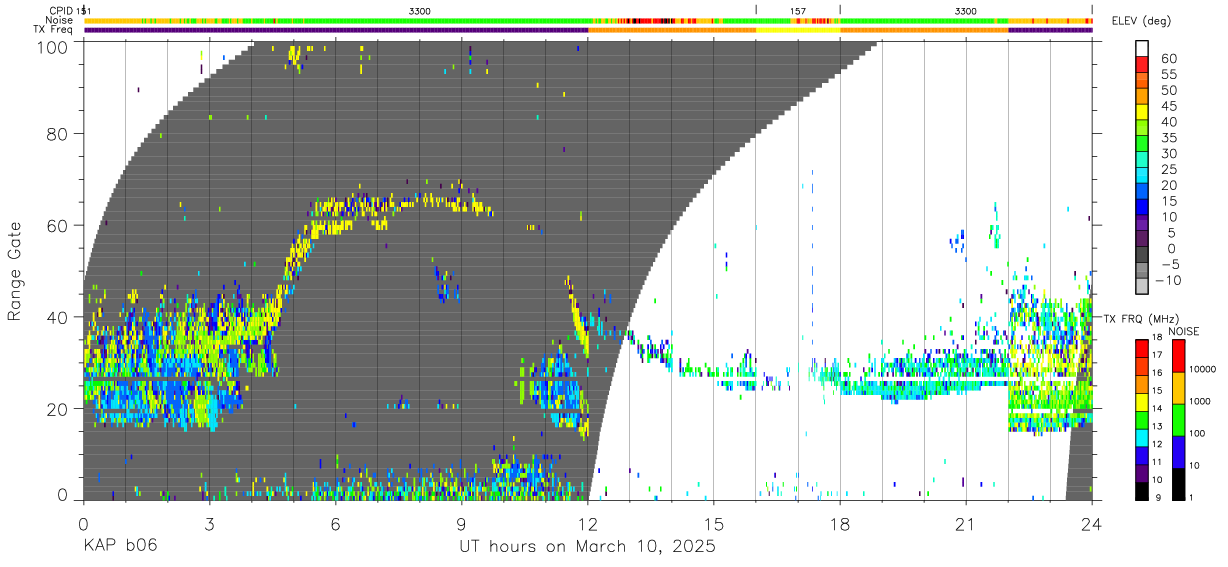Click the UT hours on March 10, 2025 caption
The image size is (1228, 567).
click(x=587, y=548)
